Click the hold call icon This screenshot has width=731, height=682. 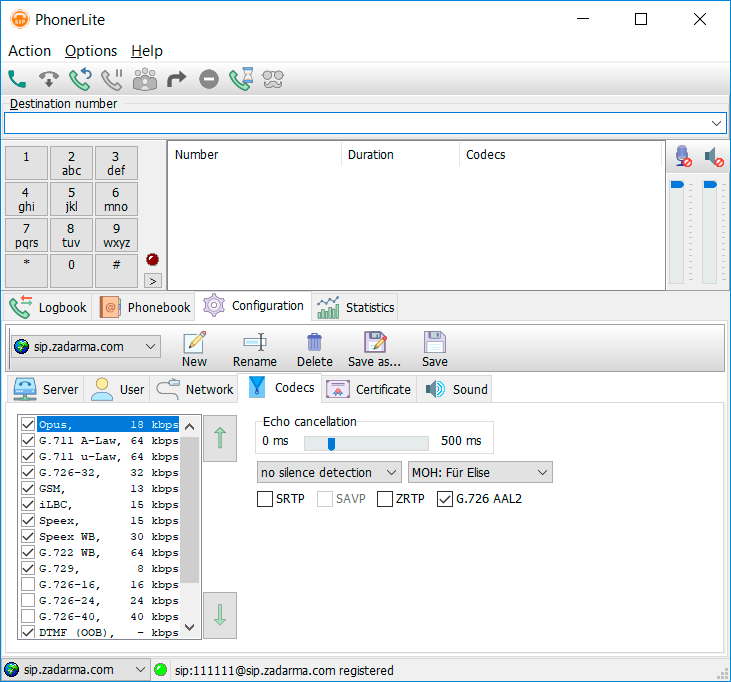(x=112, y=79)
